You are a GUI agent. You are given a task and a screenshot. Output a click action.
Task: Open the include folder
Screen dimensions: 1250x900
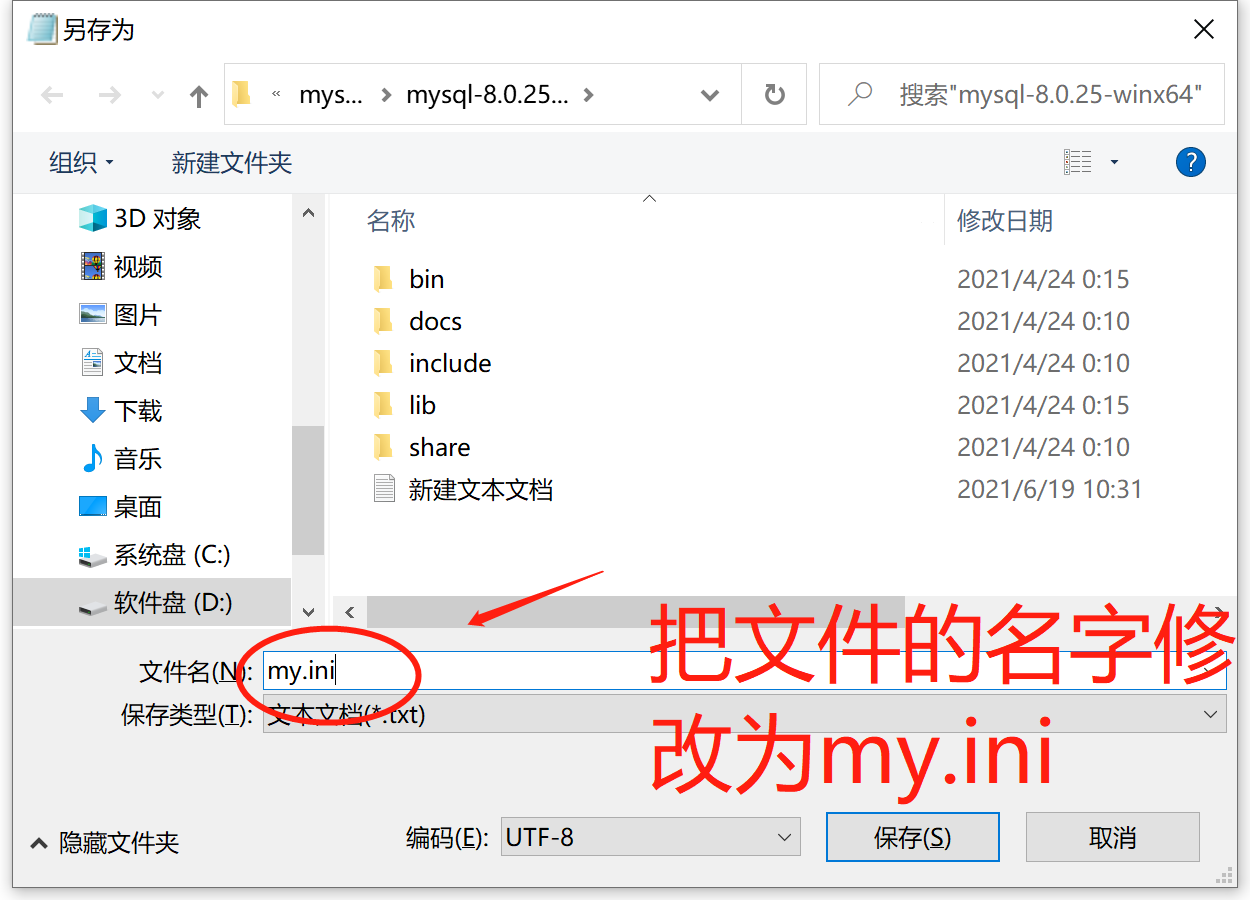449,363
